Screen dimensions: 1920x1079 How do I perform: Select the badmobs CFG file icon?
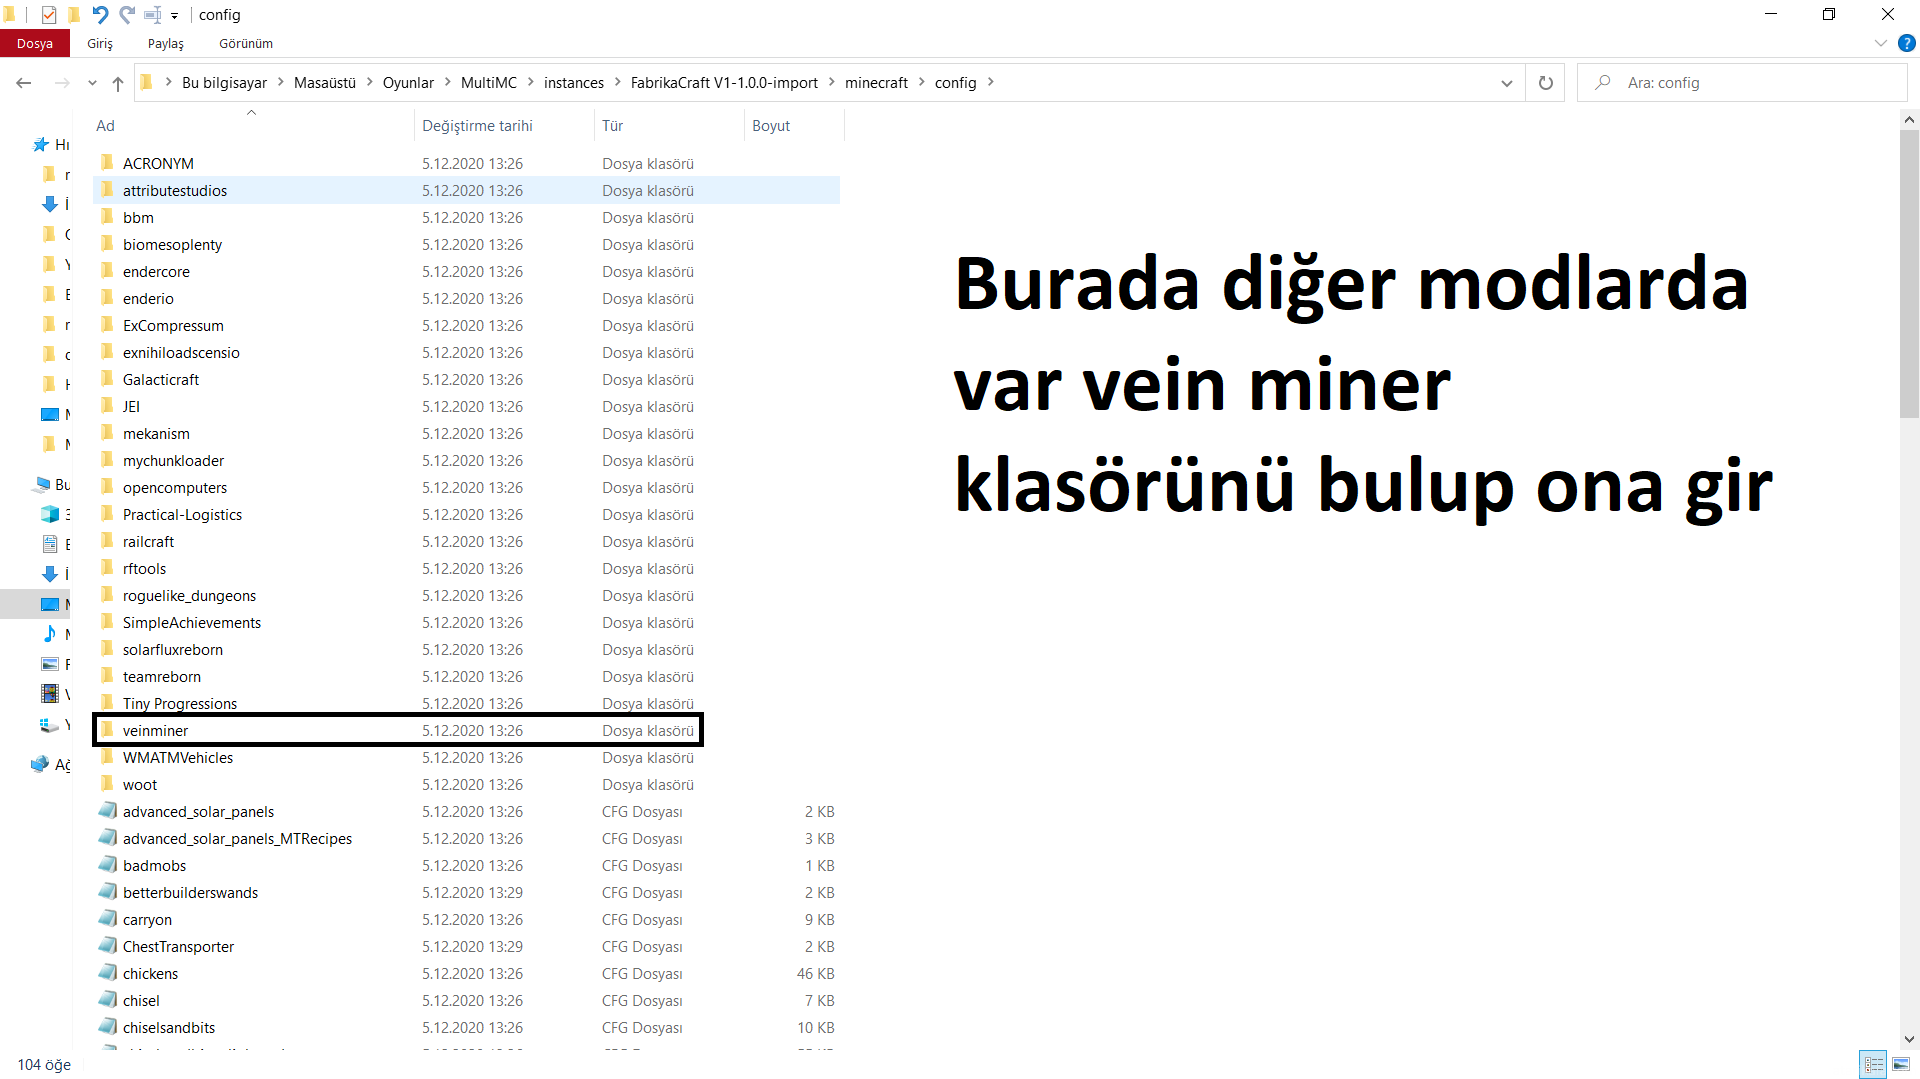point(107,865)
